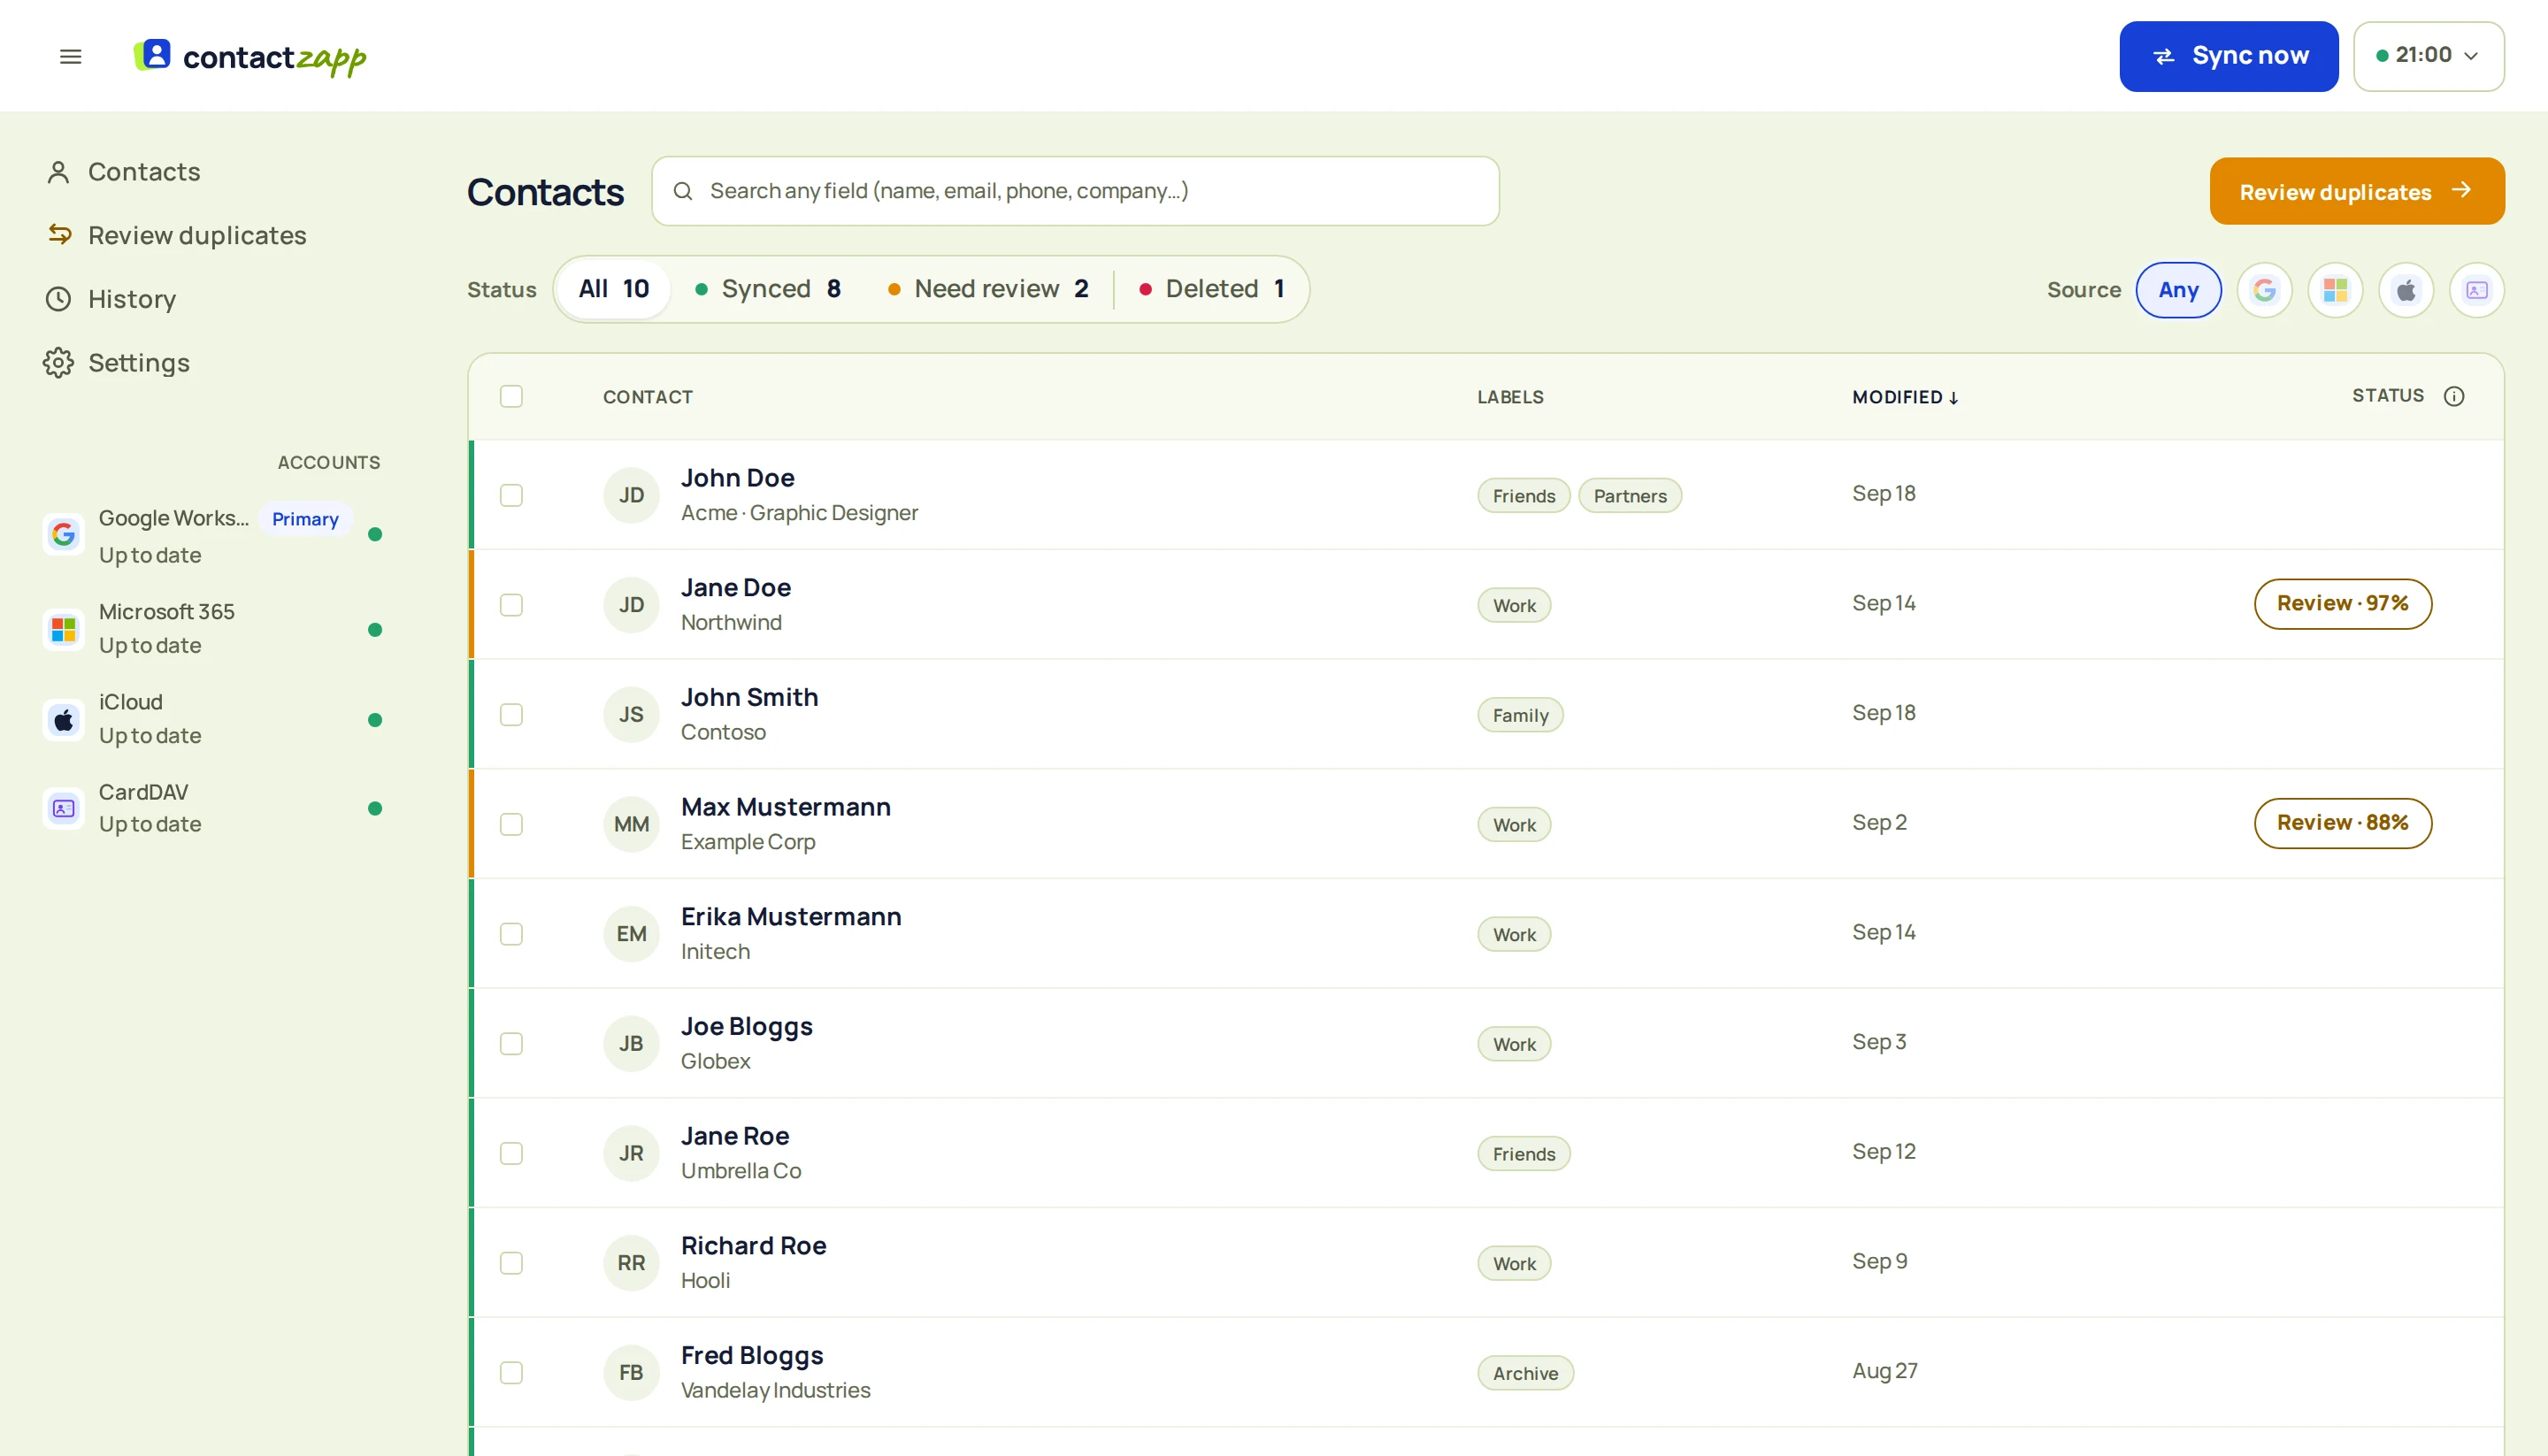This screenshot has height=1456, width=2548.
Task: Open the 21:00 schedule dropdown
Action: pos(2428,56)
